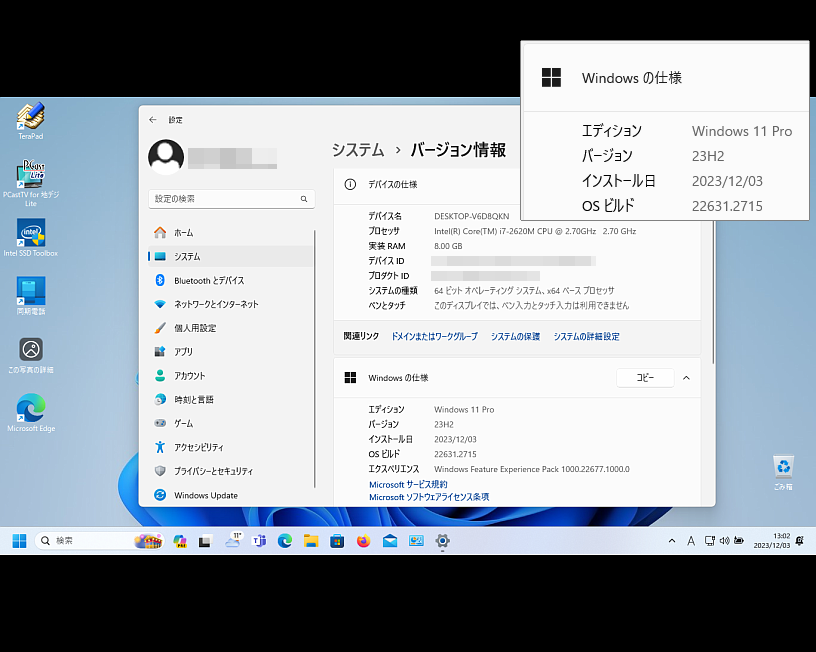Open アプリ settings category
The image size is (816, 652).
click(231, 352)
